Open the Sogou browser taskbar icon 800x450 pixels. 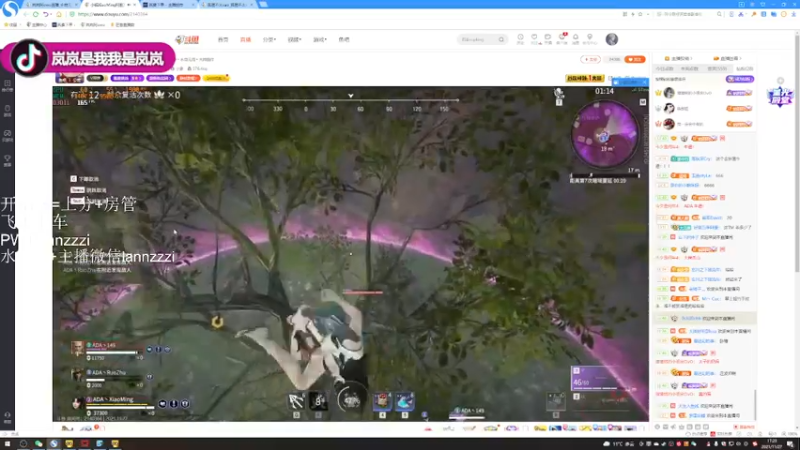pos(54,444)
